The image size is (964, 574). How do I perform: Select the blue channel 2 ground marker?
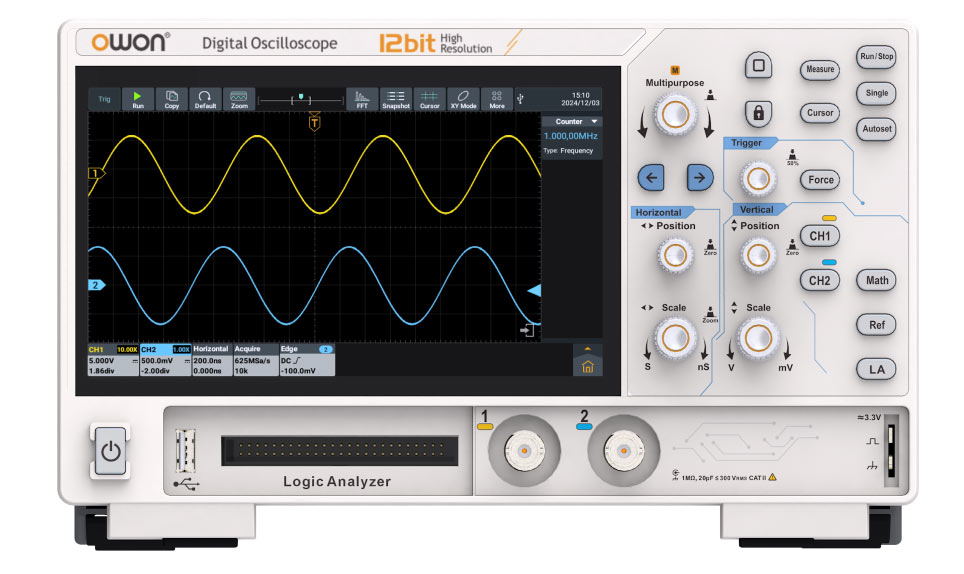coord(97,285)
